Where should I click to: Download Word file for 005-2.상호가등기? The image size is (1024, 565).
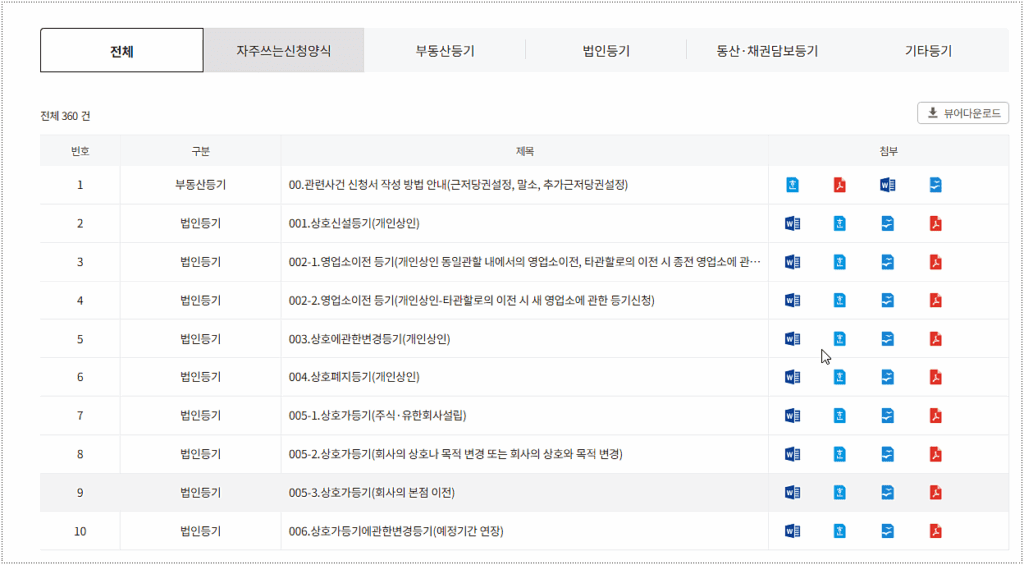(x=792, y=454)
